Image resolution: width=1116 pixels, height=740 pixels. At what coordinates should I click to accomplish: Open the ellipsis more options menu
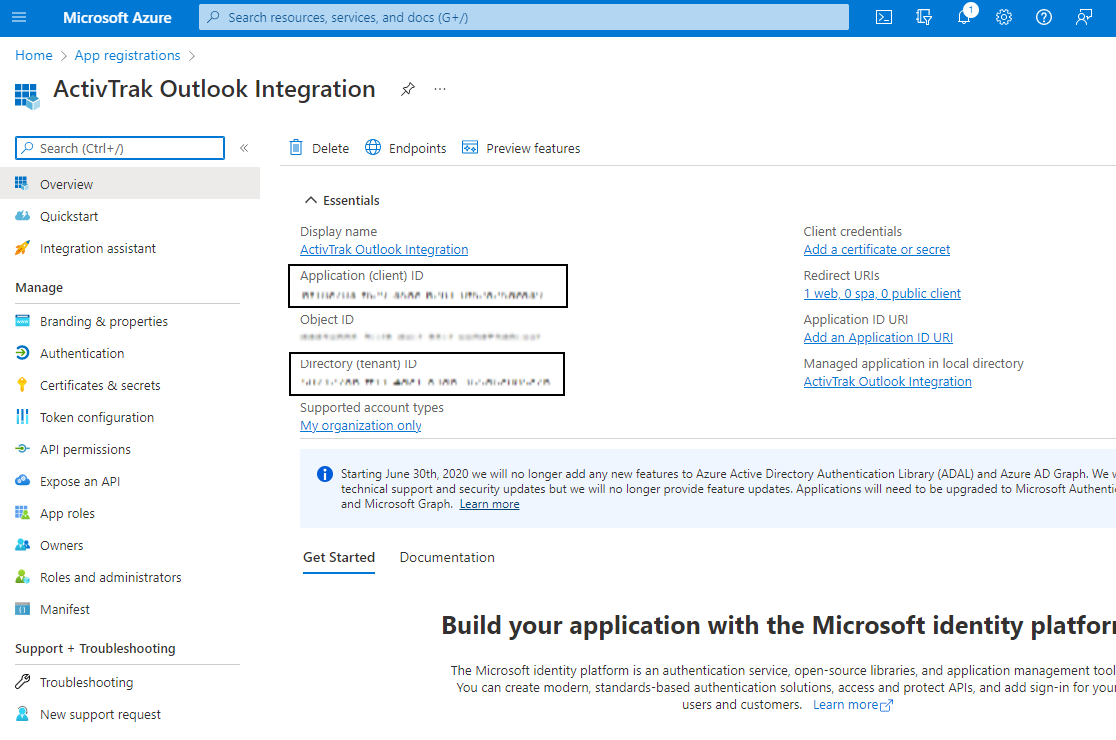[440, 89]
